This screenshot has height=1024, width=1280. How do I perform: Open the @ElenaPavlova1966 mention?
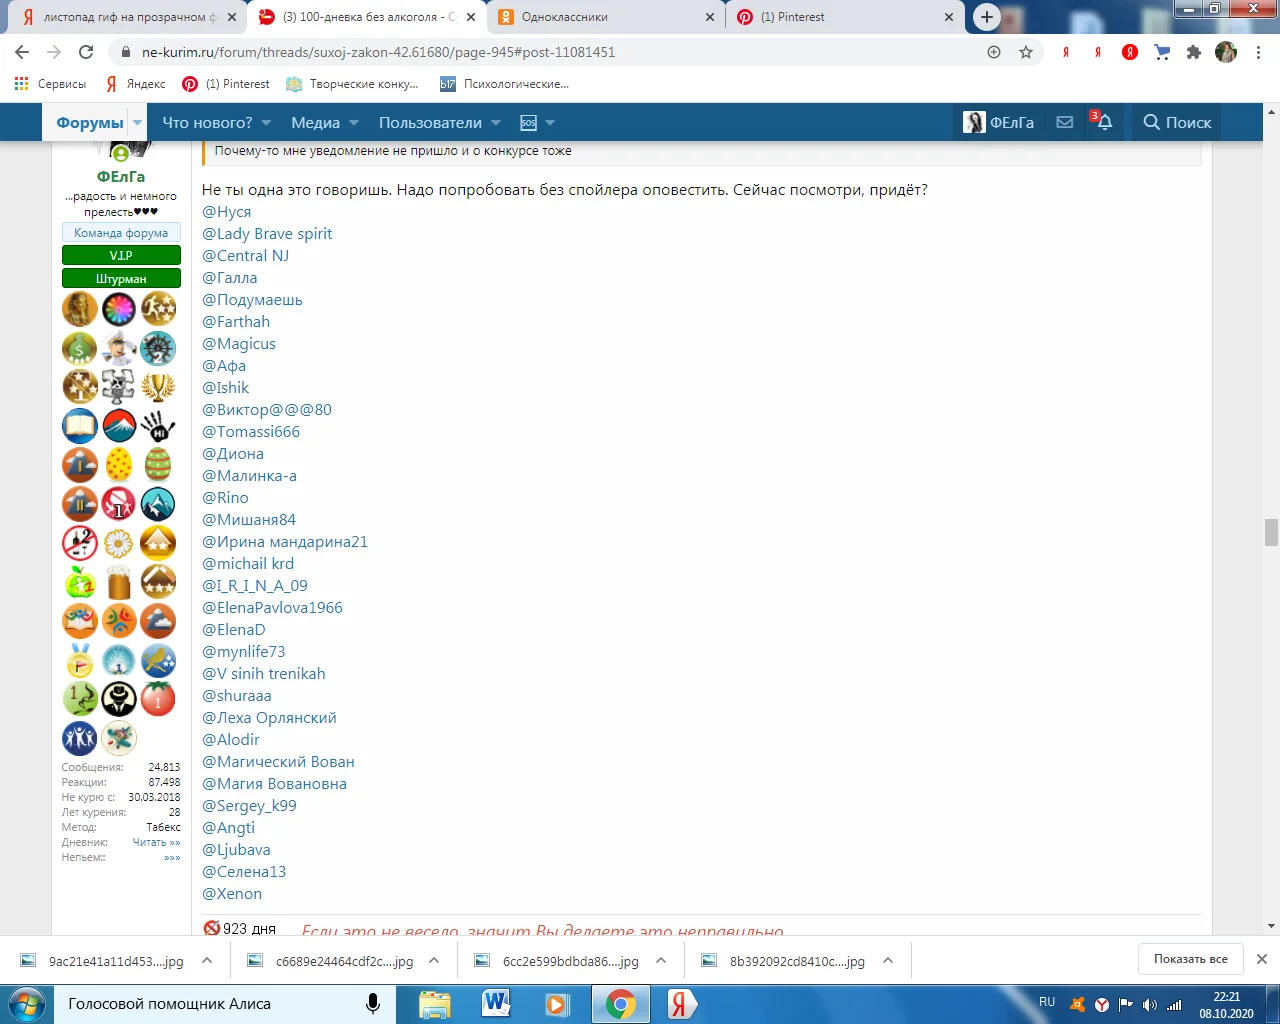[x=272, y=608]
